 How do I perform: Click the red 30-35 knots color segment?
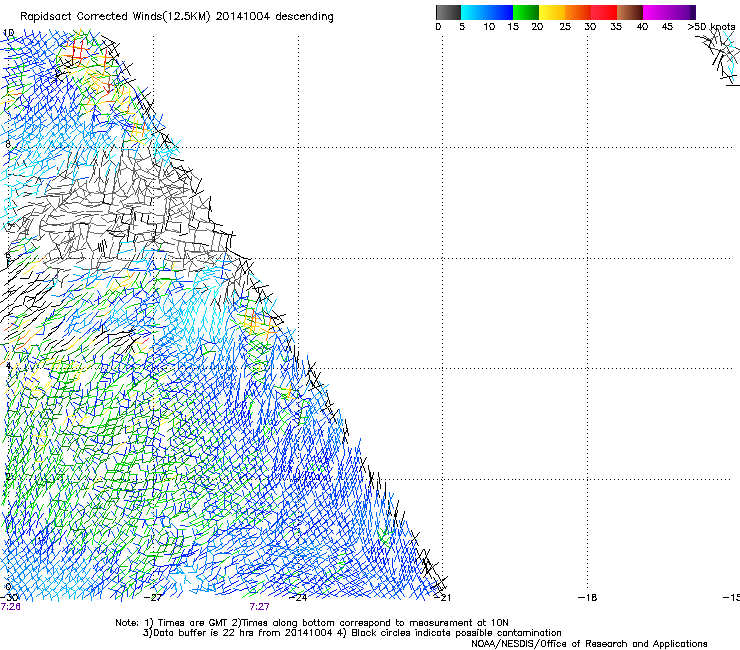(x=604, y=12)
